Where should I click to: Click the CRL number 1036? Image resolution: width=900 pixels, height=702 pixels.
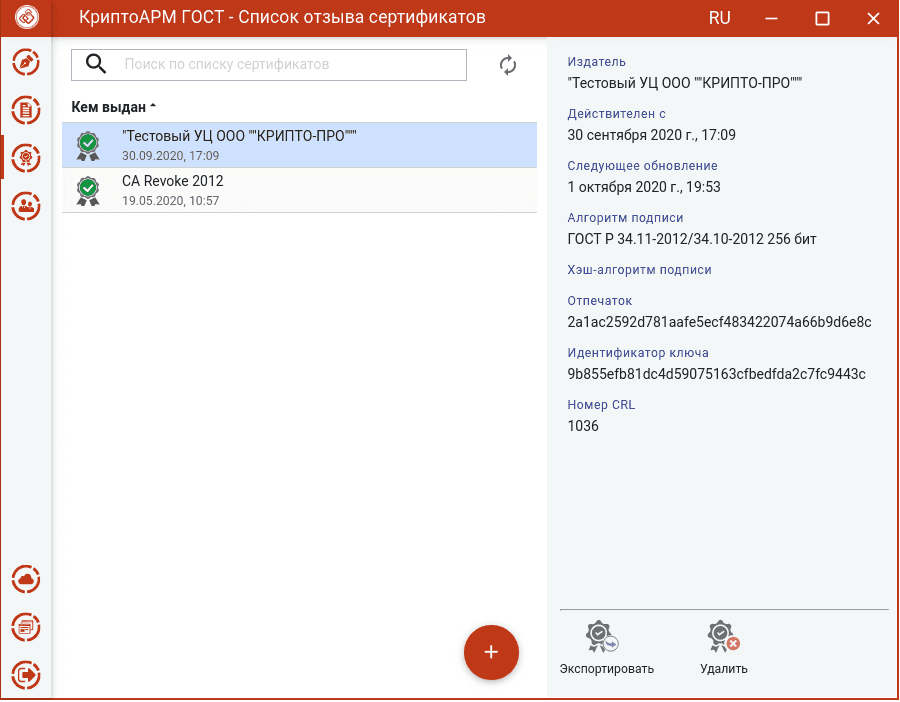click(x=583, y=426)
